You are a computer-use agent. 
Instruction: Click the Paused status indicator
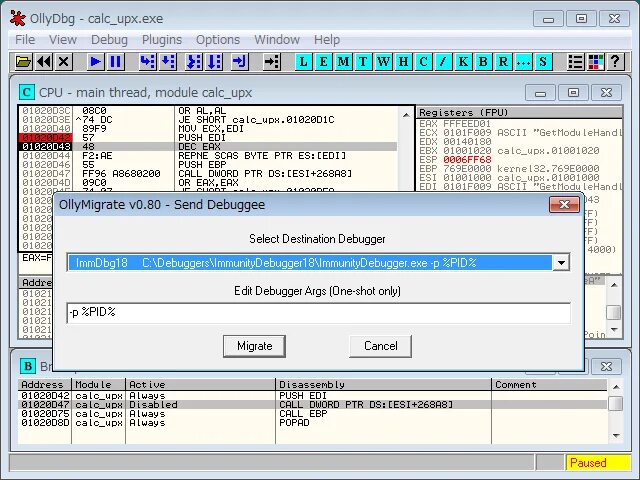tap(598, 463)
